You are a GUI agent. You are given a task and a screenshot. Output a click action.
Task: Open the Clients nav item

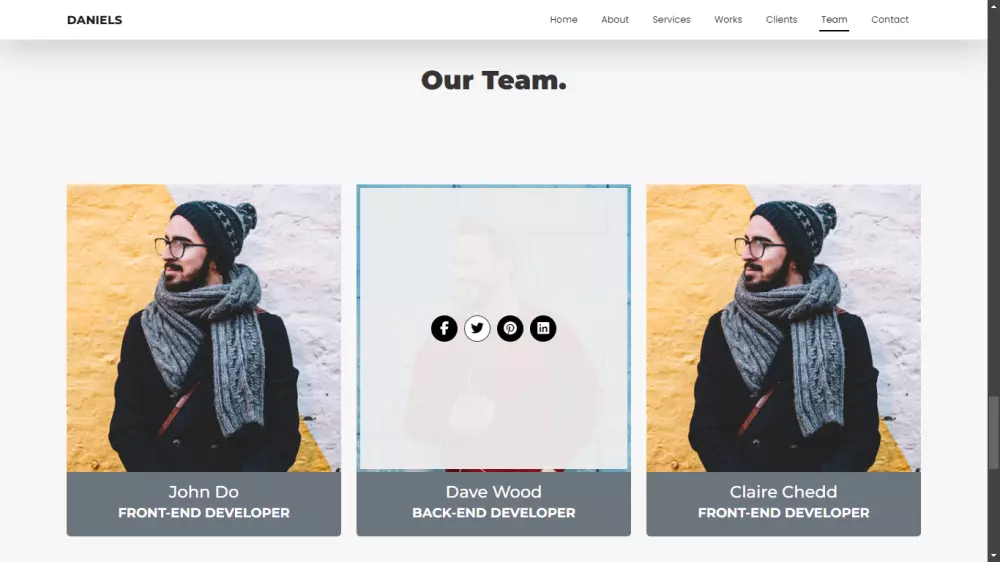click(x=781, y=20)
